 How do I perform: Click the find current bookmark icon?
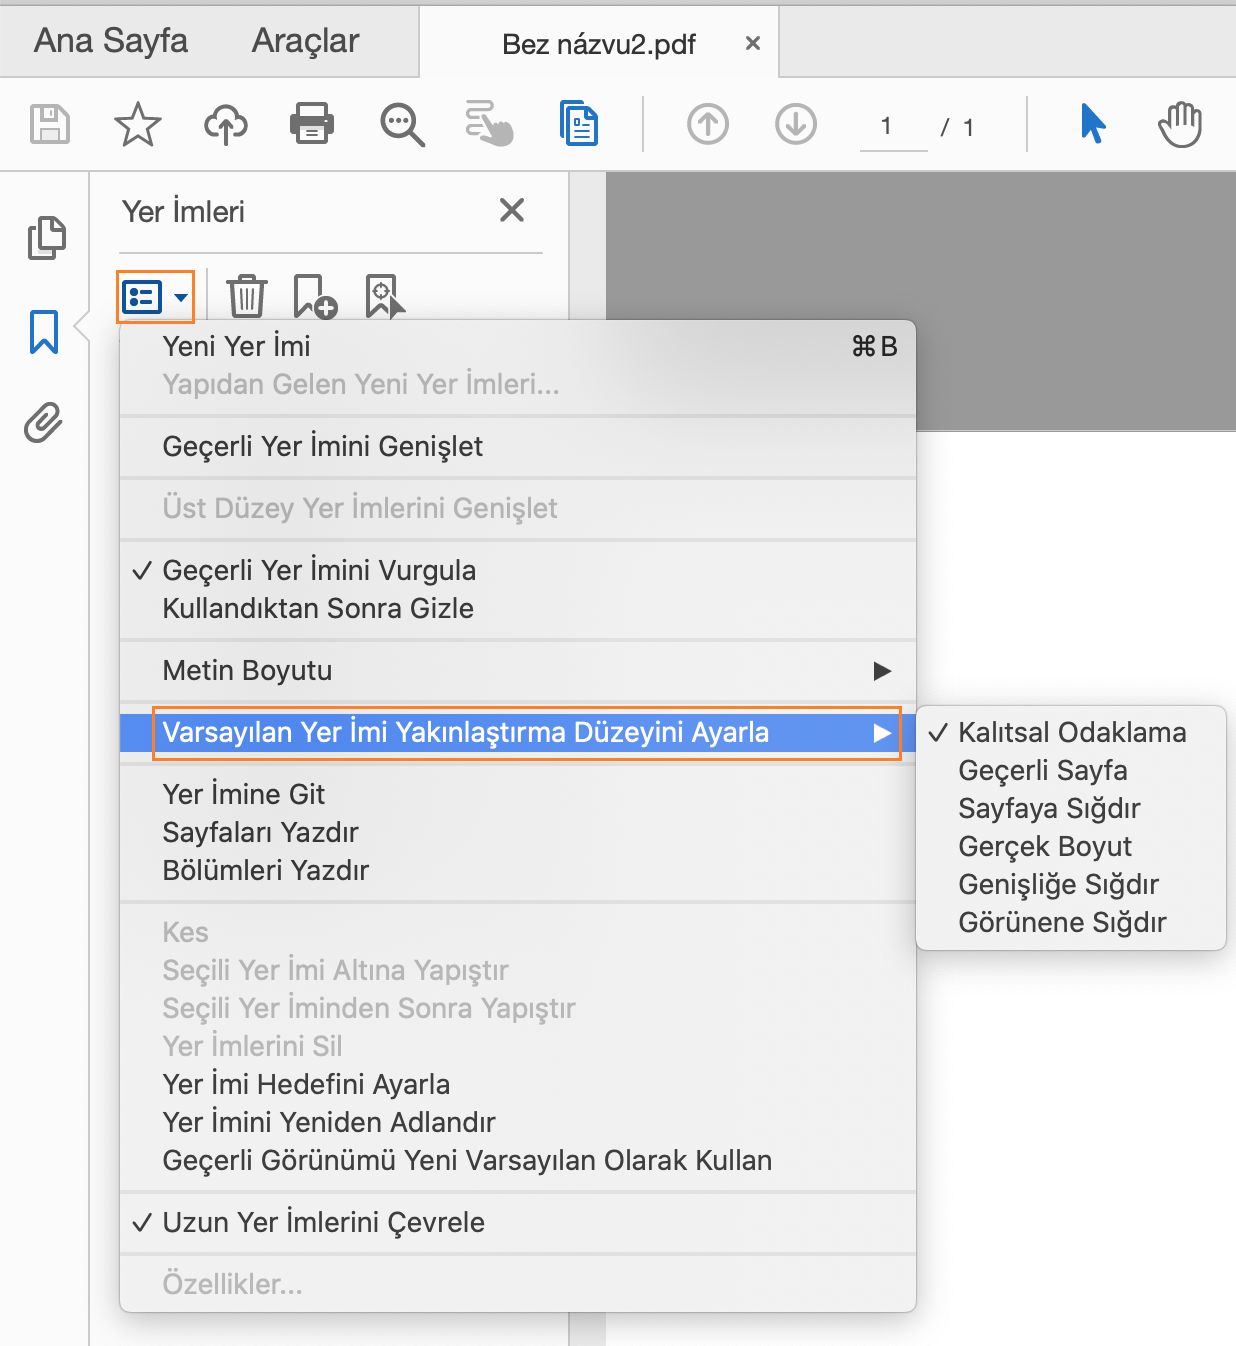coord(385,297)
